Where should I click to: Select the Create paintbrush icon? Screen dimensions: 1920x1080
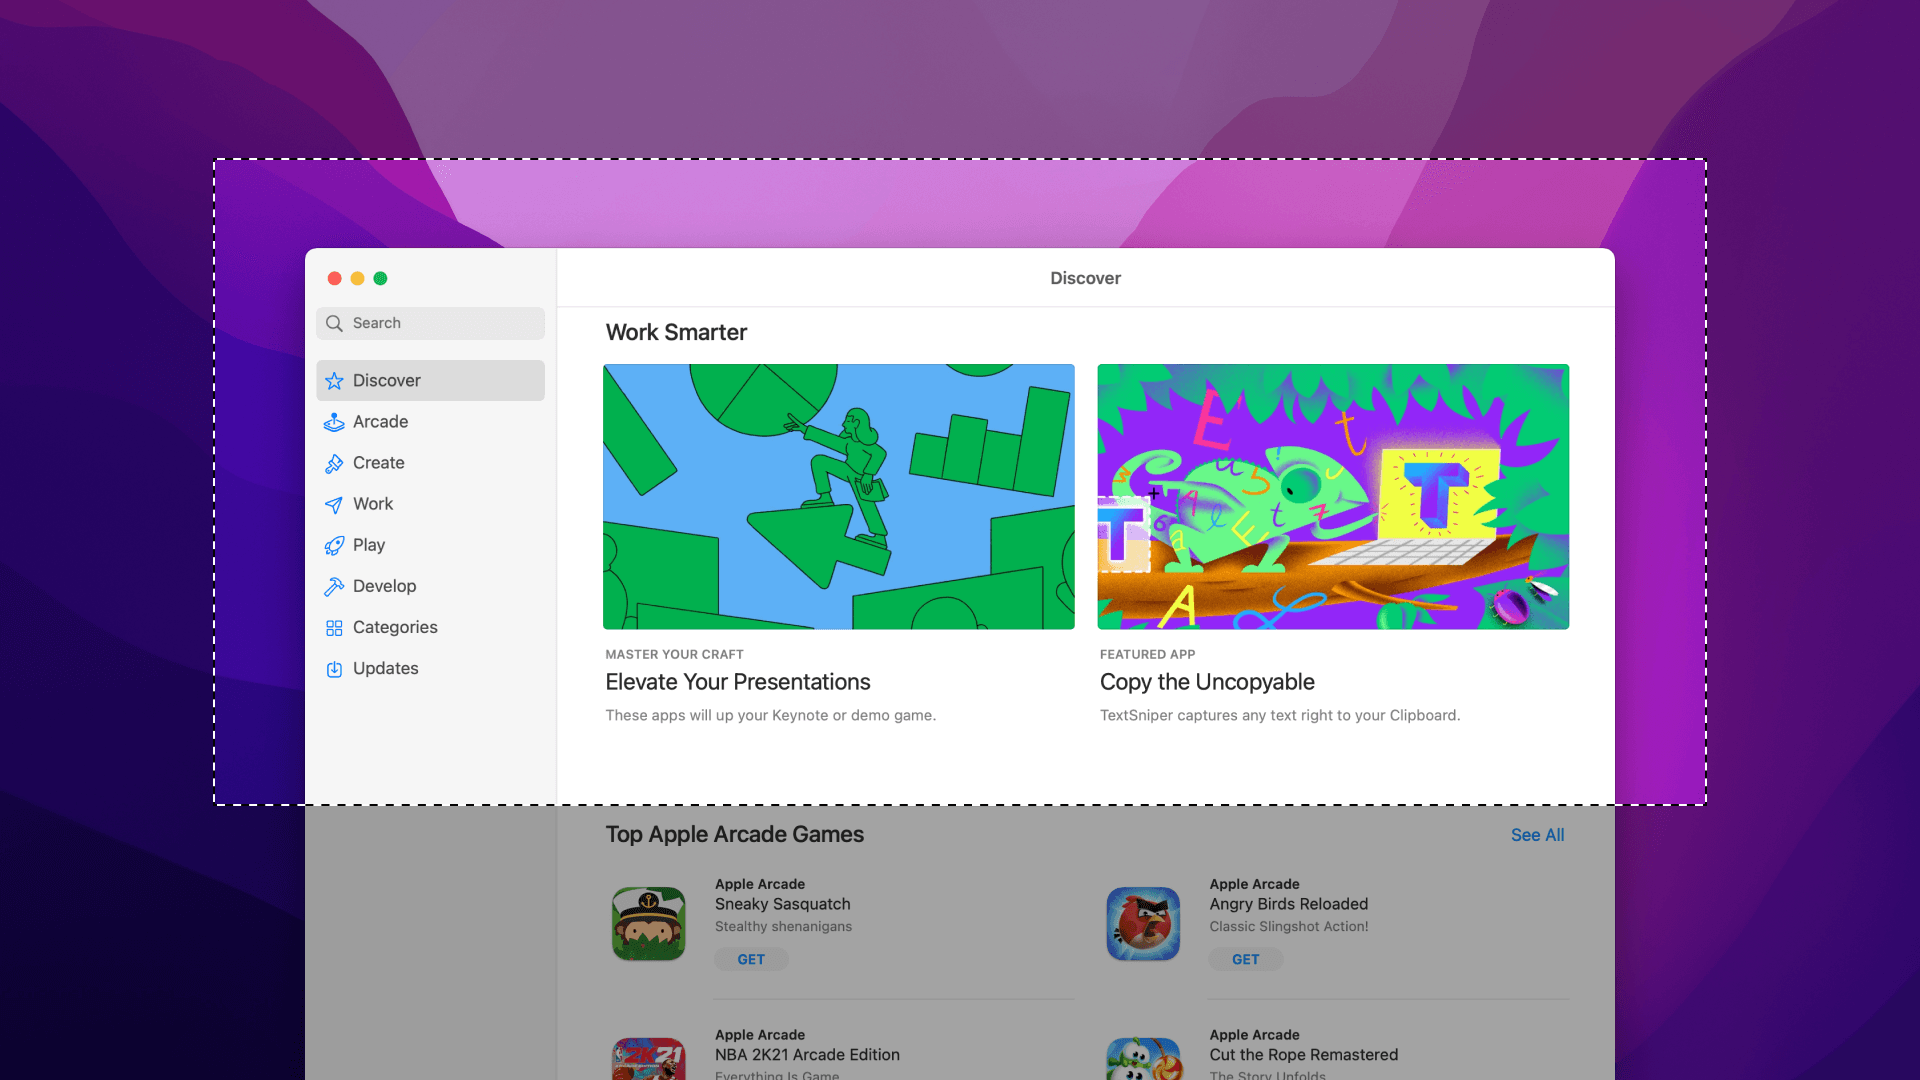(334, 463)
